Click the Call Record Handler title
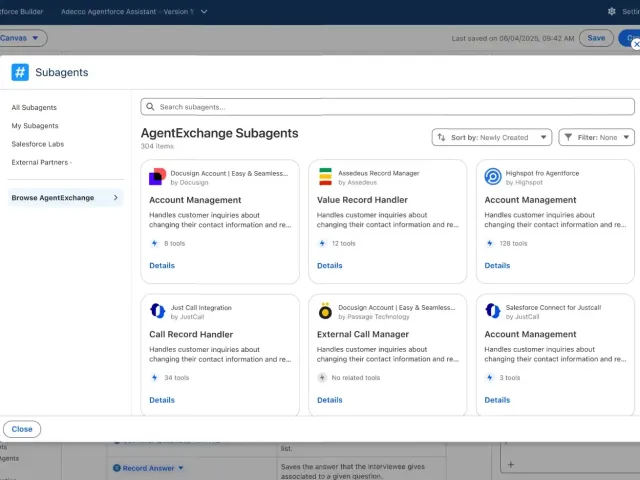This screenshot has height=480, width=640. [191, 334]
